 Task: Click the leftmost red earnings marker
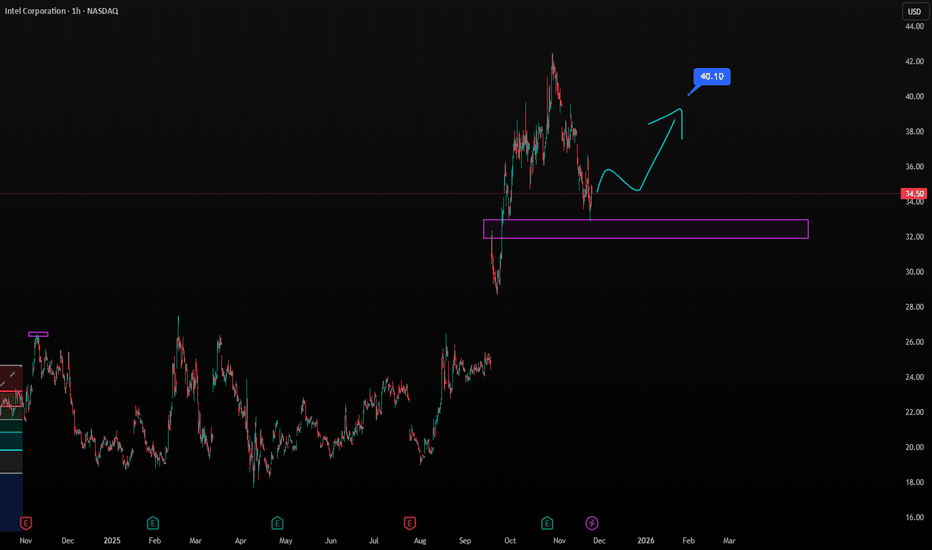(26, 522)
